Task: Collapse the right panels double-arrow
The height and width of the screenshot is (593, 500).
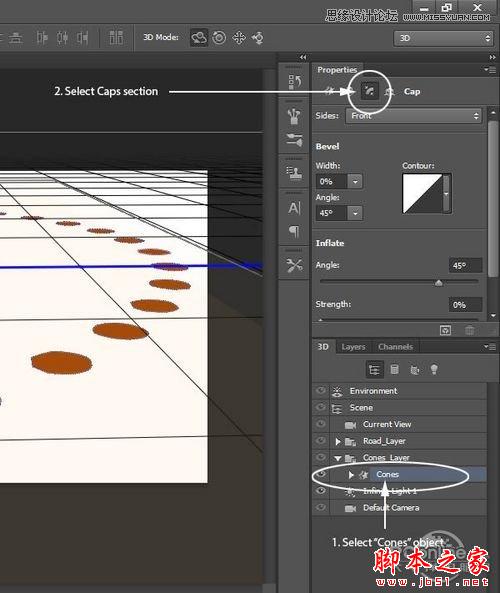Action: [492, 57]
